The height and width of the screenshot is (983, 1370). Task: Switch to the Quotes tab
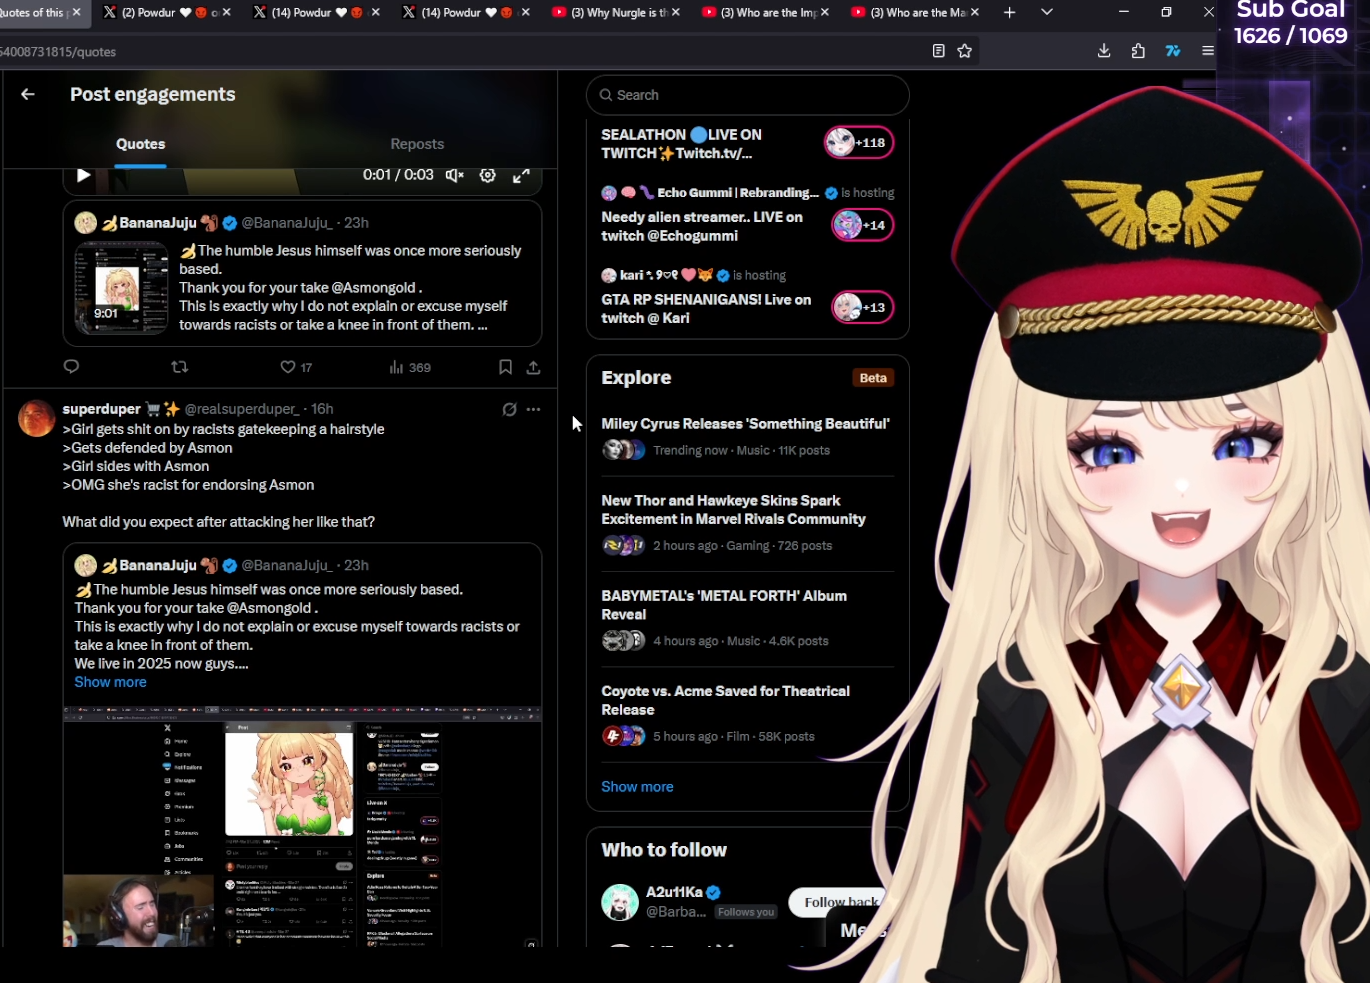141,144
